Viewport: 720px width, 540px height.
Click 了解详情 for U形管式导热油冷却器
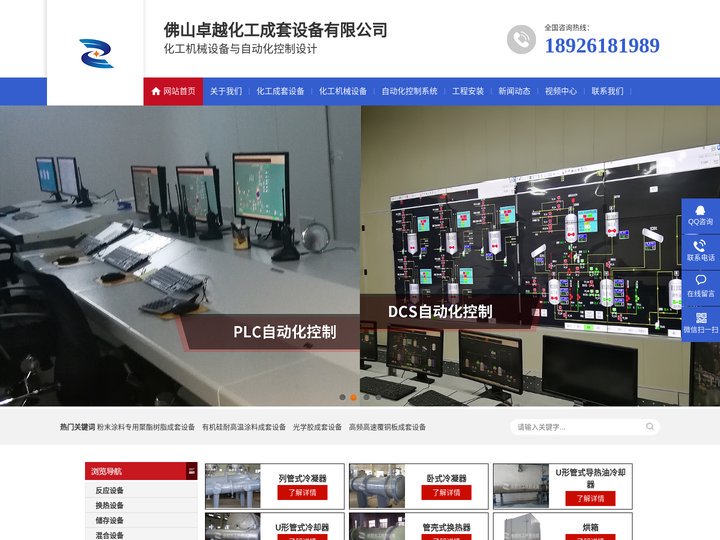coord(591,498)
